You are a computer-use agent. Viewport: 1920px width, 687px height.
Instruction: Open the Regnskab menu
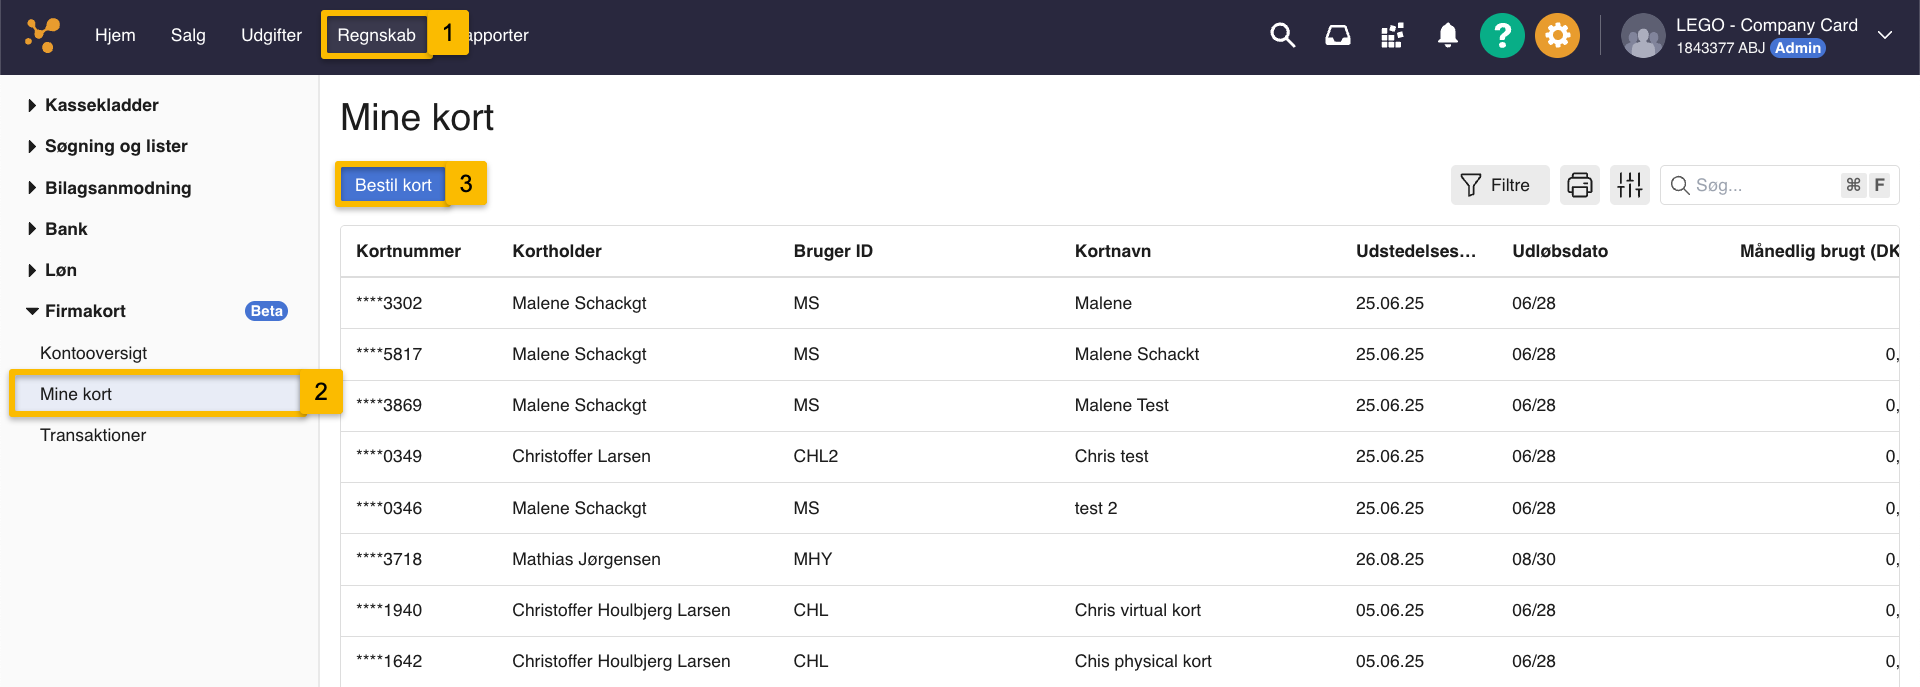coord(376,35)
